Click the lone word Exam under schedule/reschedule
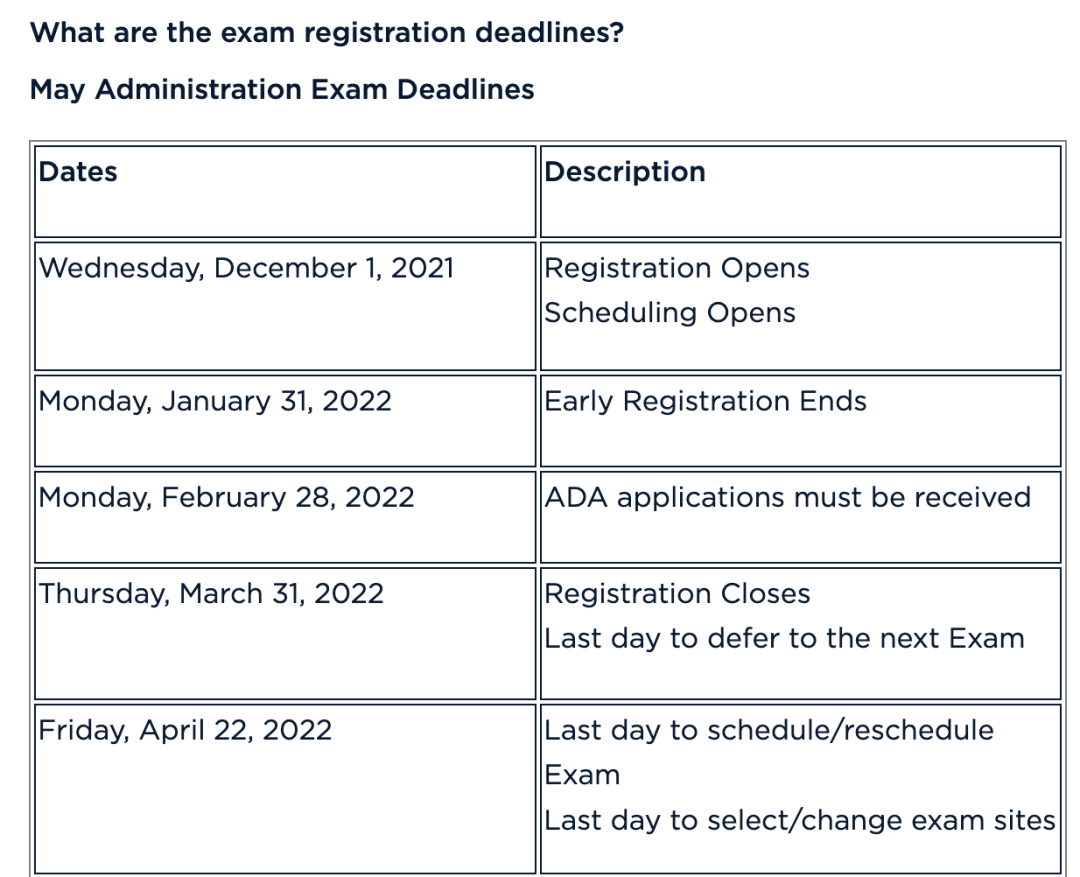 point(582,775)
